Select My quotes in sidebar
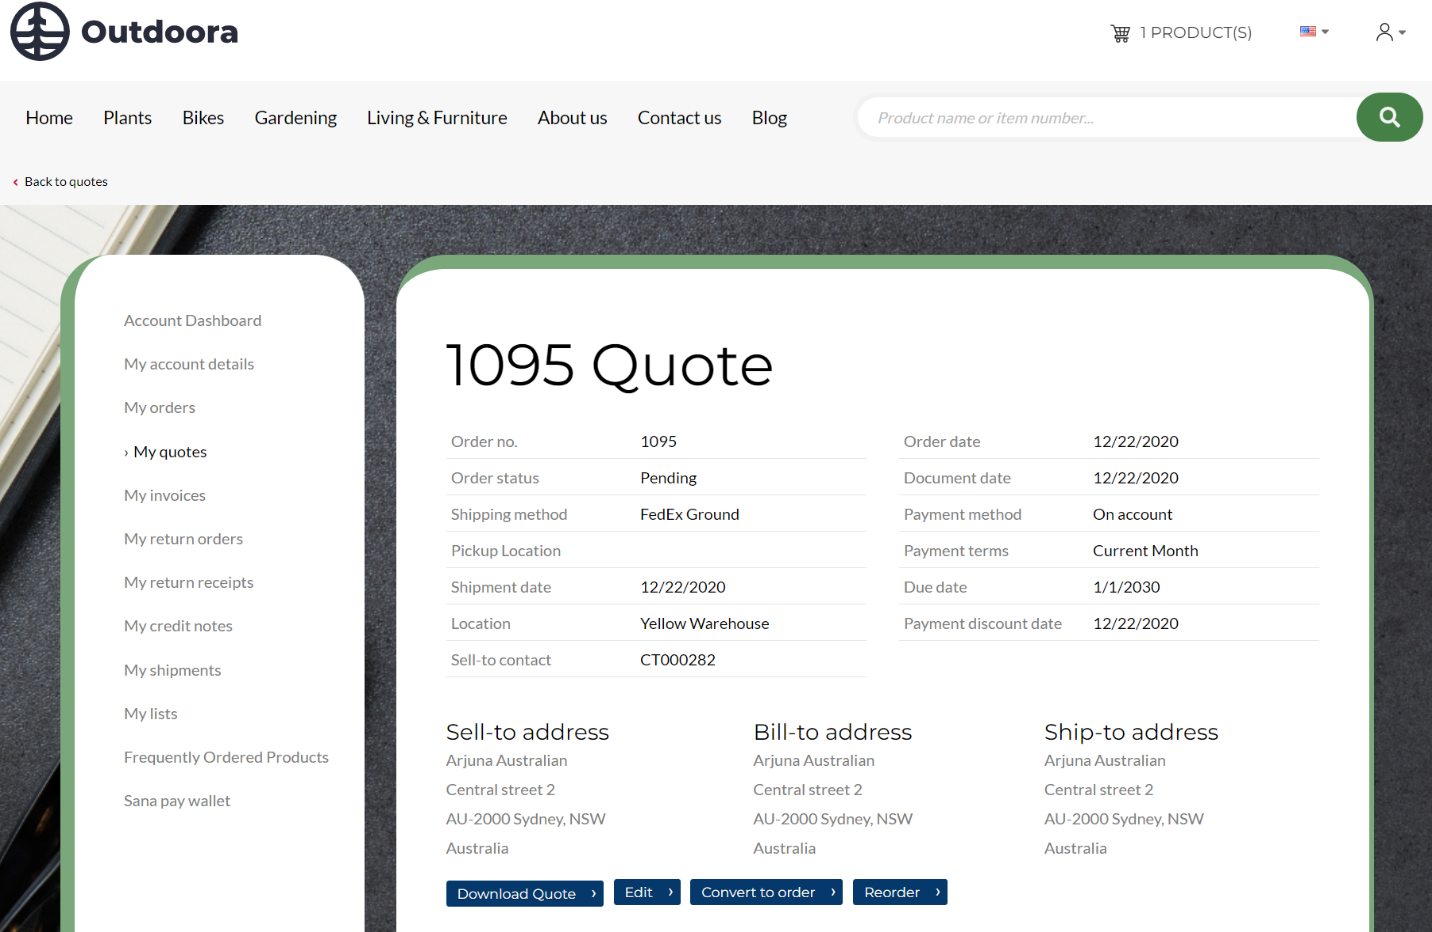Image resolution: width=1432 pixels, height=932 pixels. pyautogui.click(x=170, y=452)
